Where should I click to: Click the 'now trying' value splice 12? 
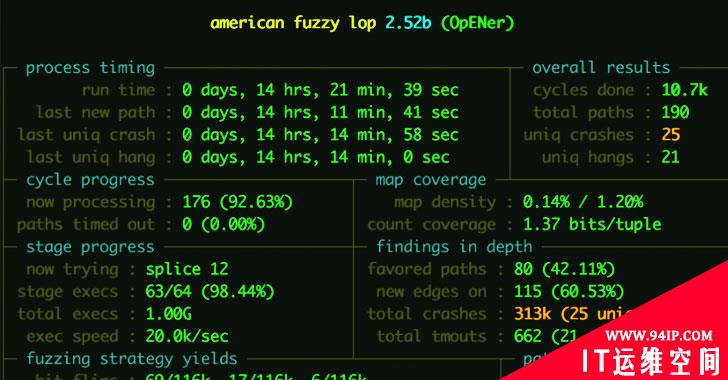tap(187, 269)
